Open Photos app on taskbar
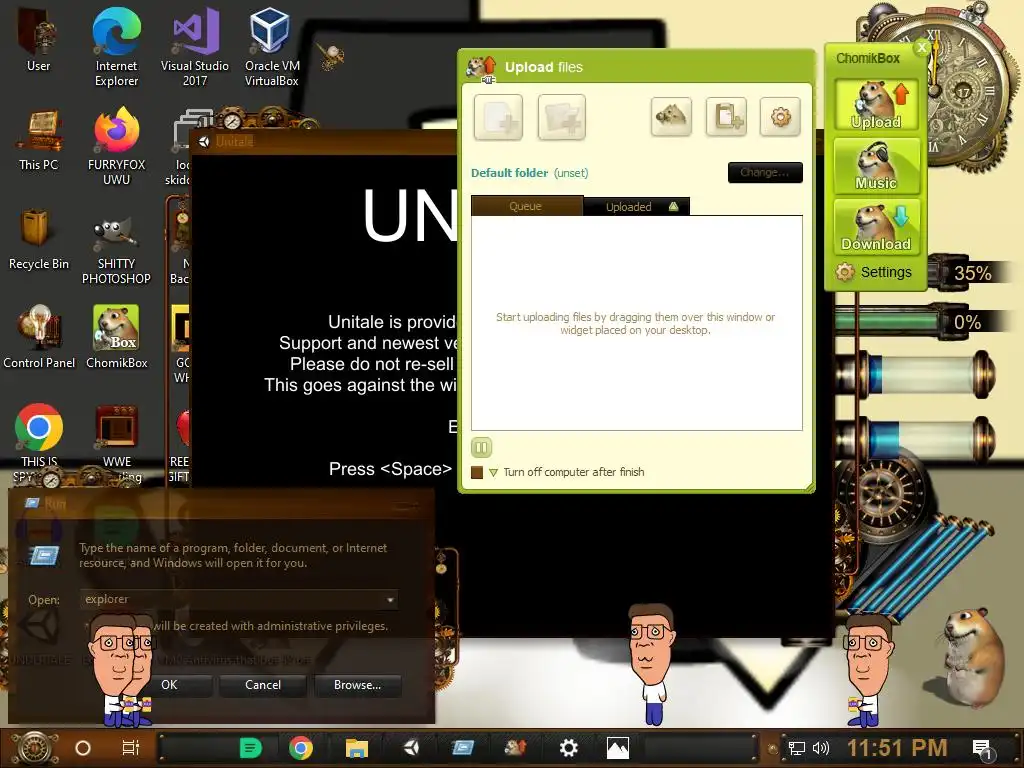The height and width of the screenshot is (768, 1024). pos(618,748)
